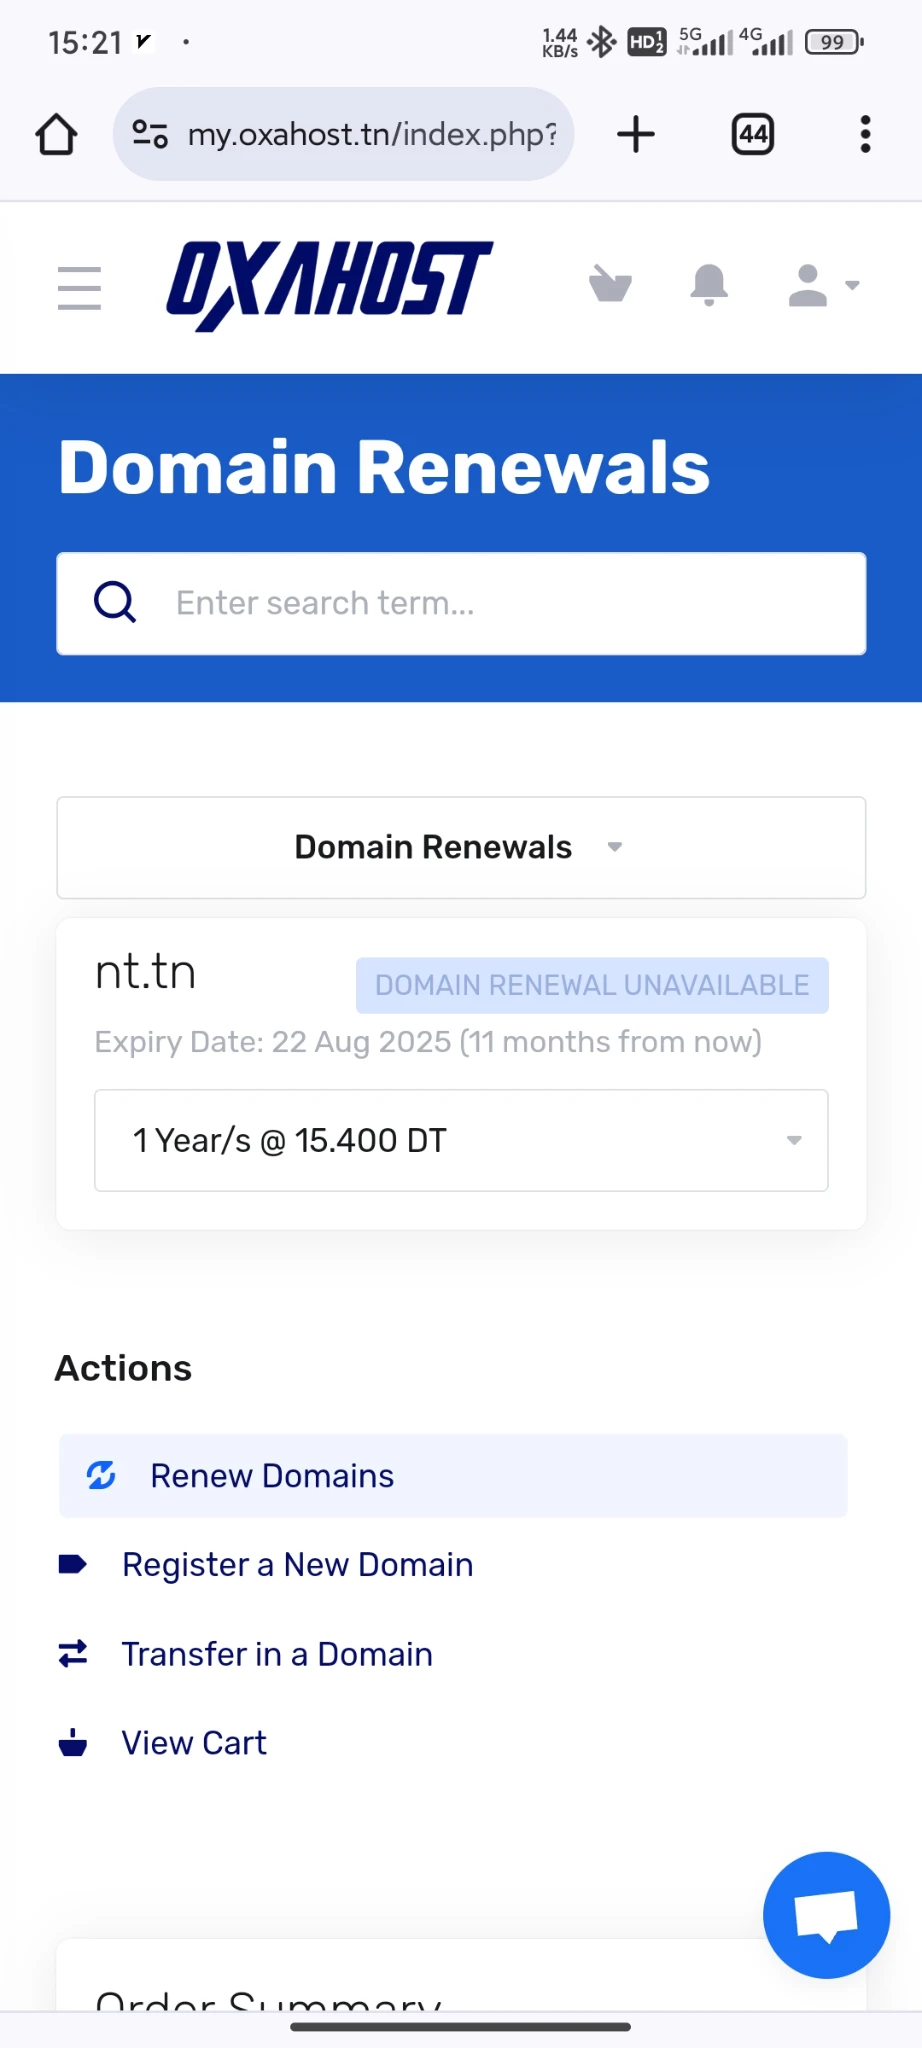Tap the my.oxahost.tn address bar URL
This screenshot has height=2048, width=922.
point(372,134)
